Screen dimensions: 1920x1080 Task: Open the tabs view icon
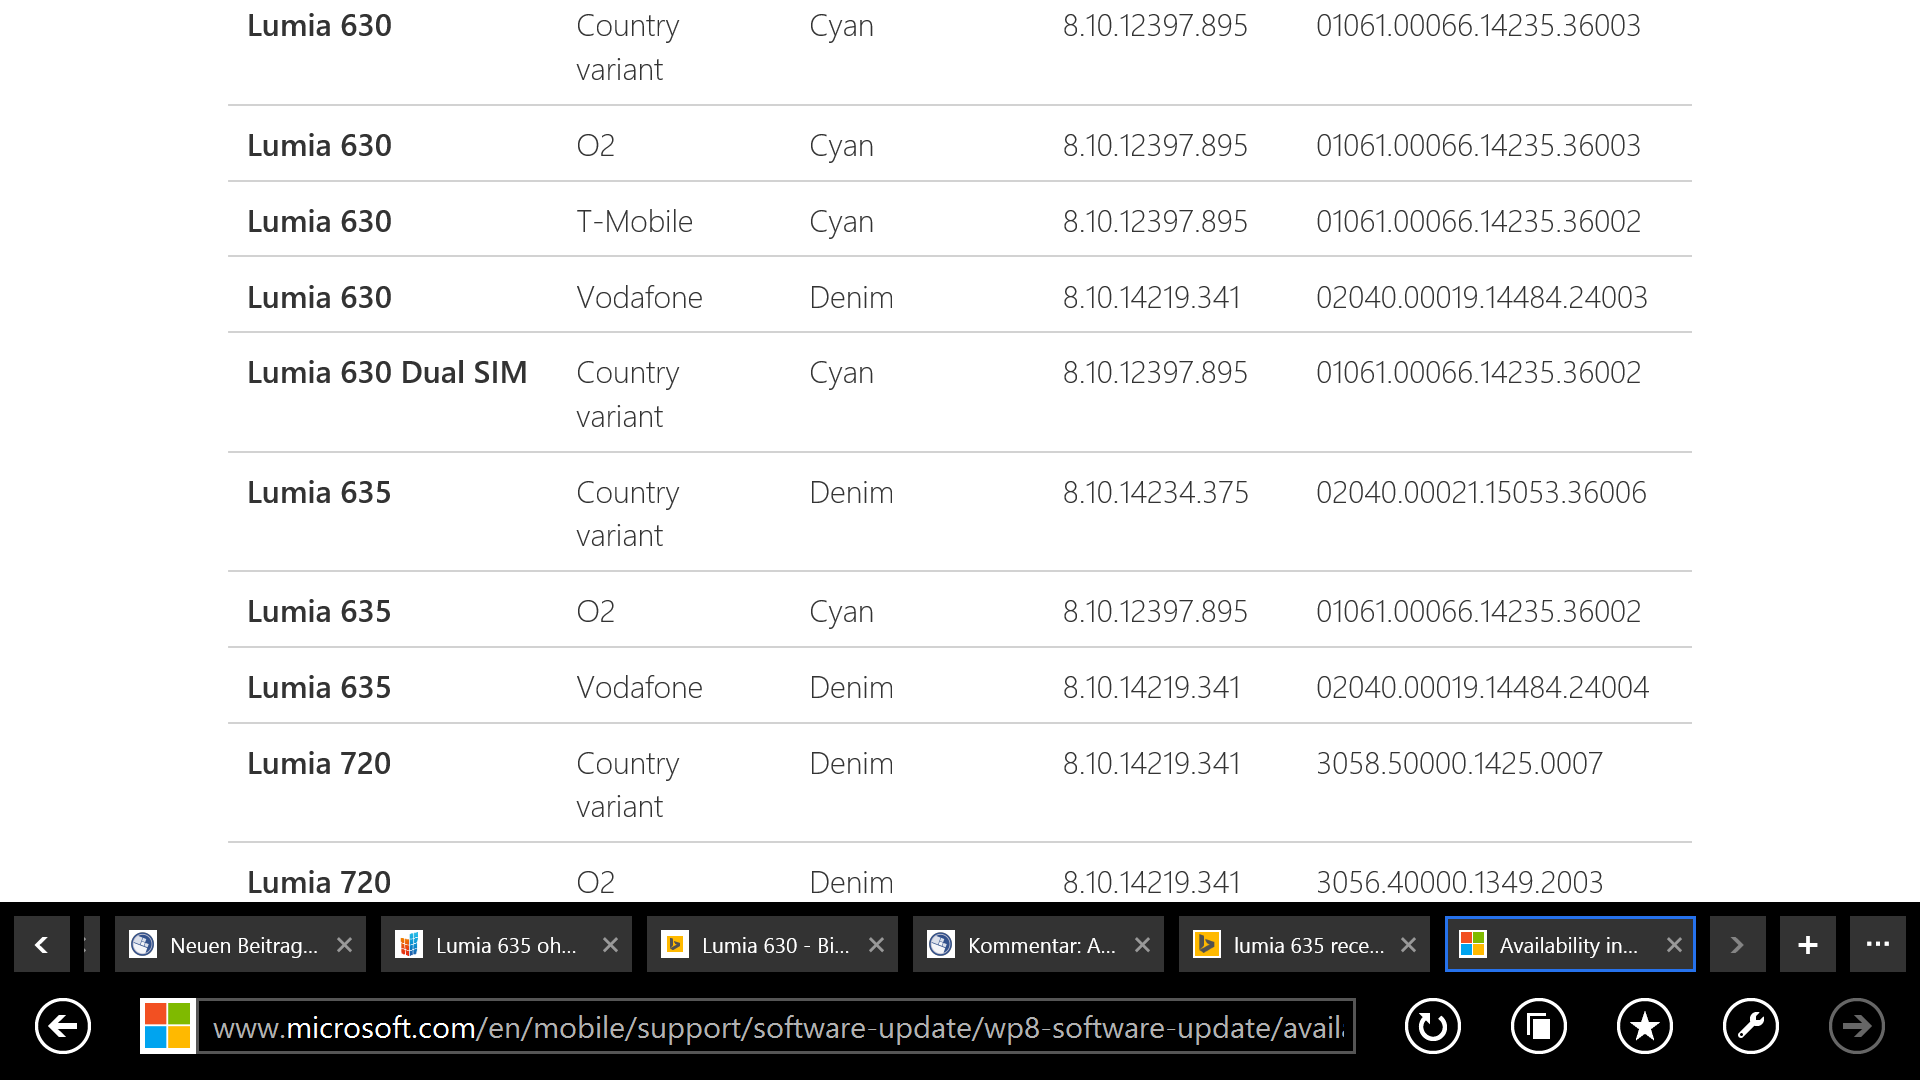pyautogui.click(x=1538, y=1026)
